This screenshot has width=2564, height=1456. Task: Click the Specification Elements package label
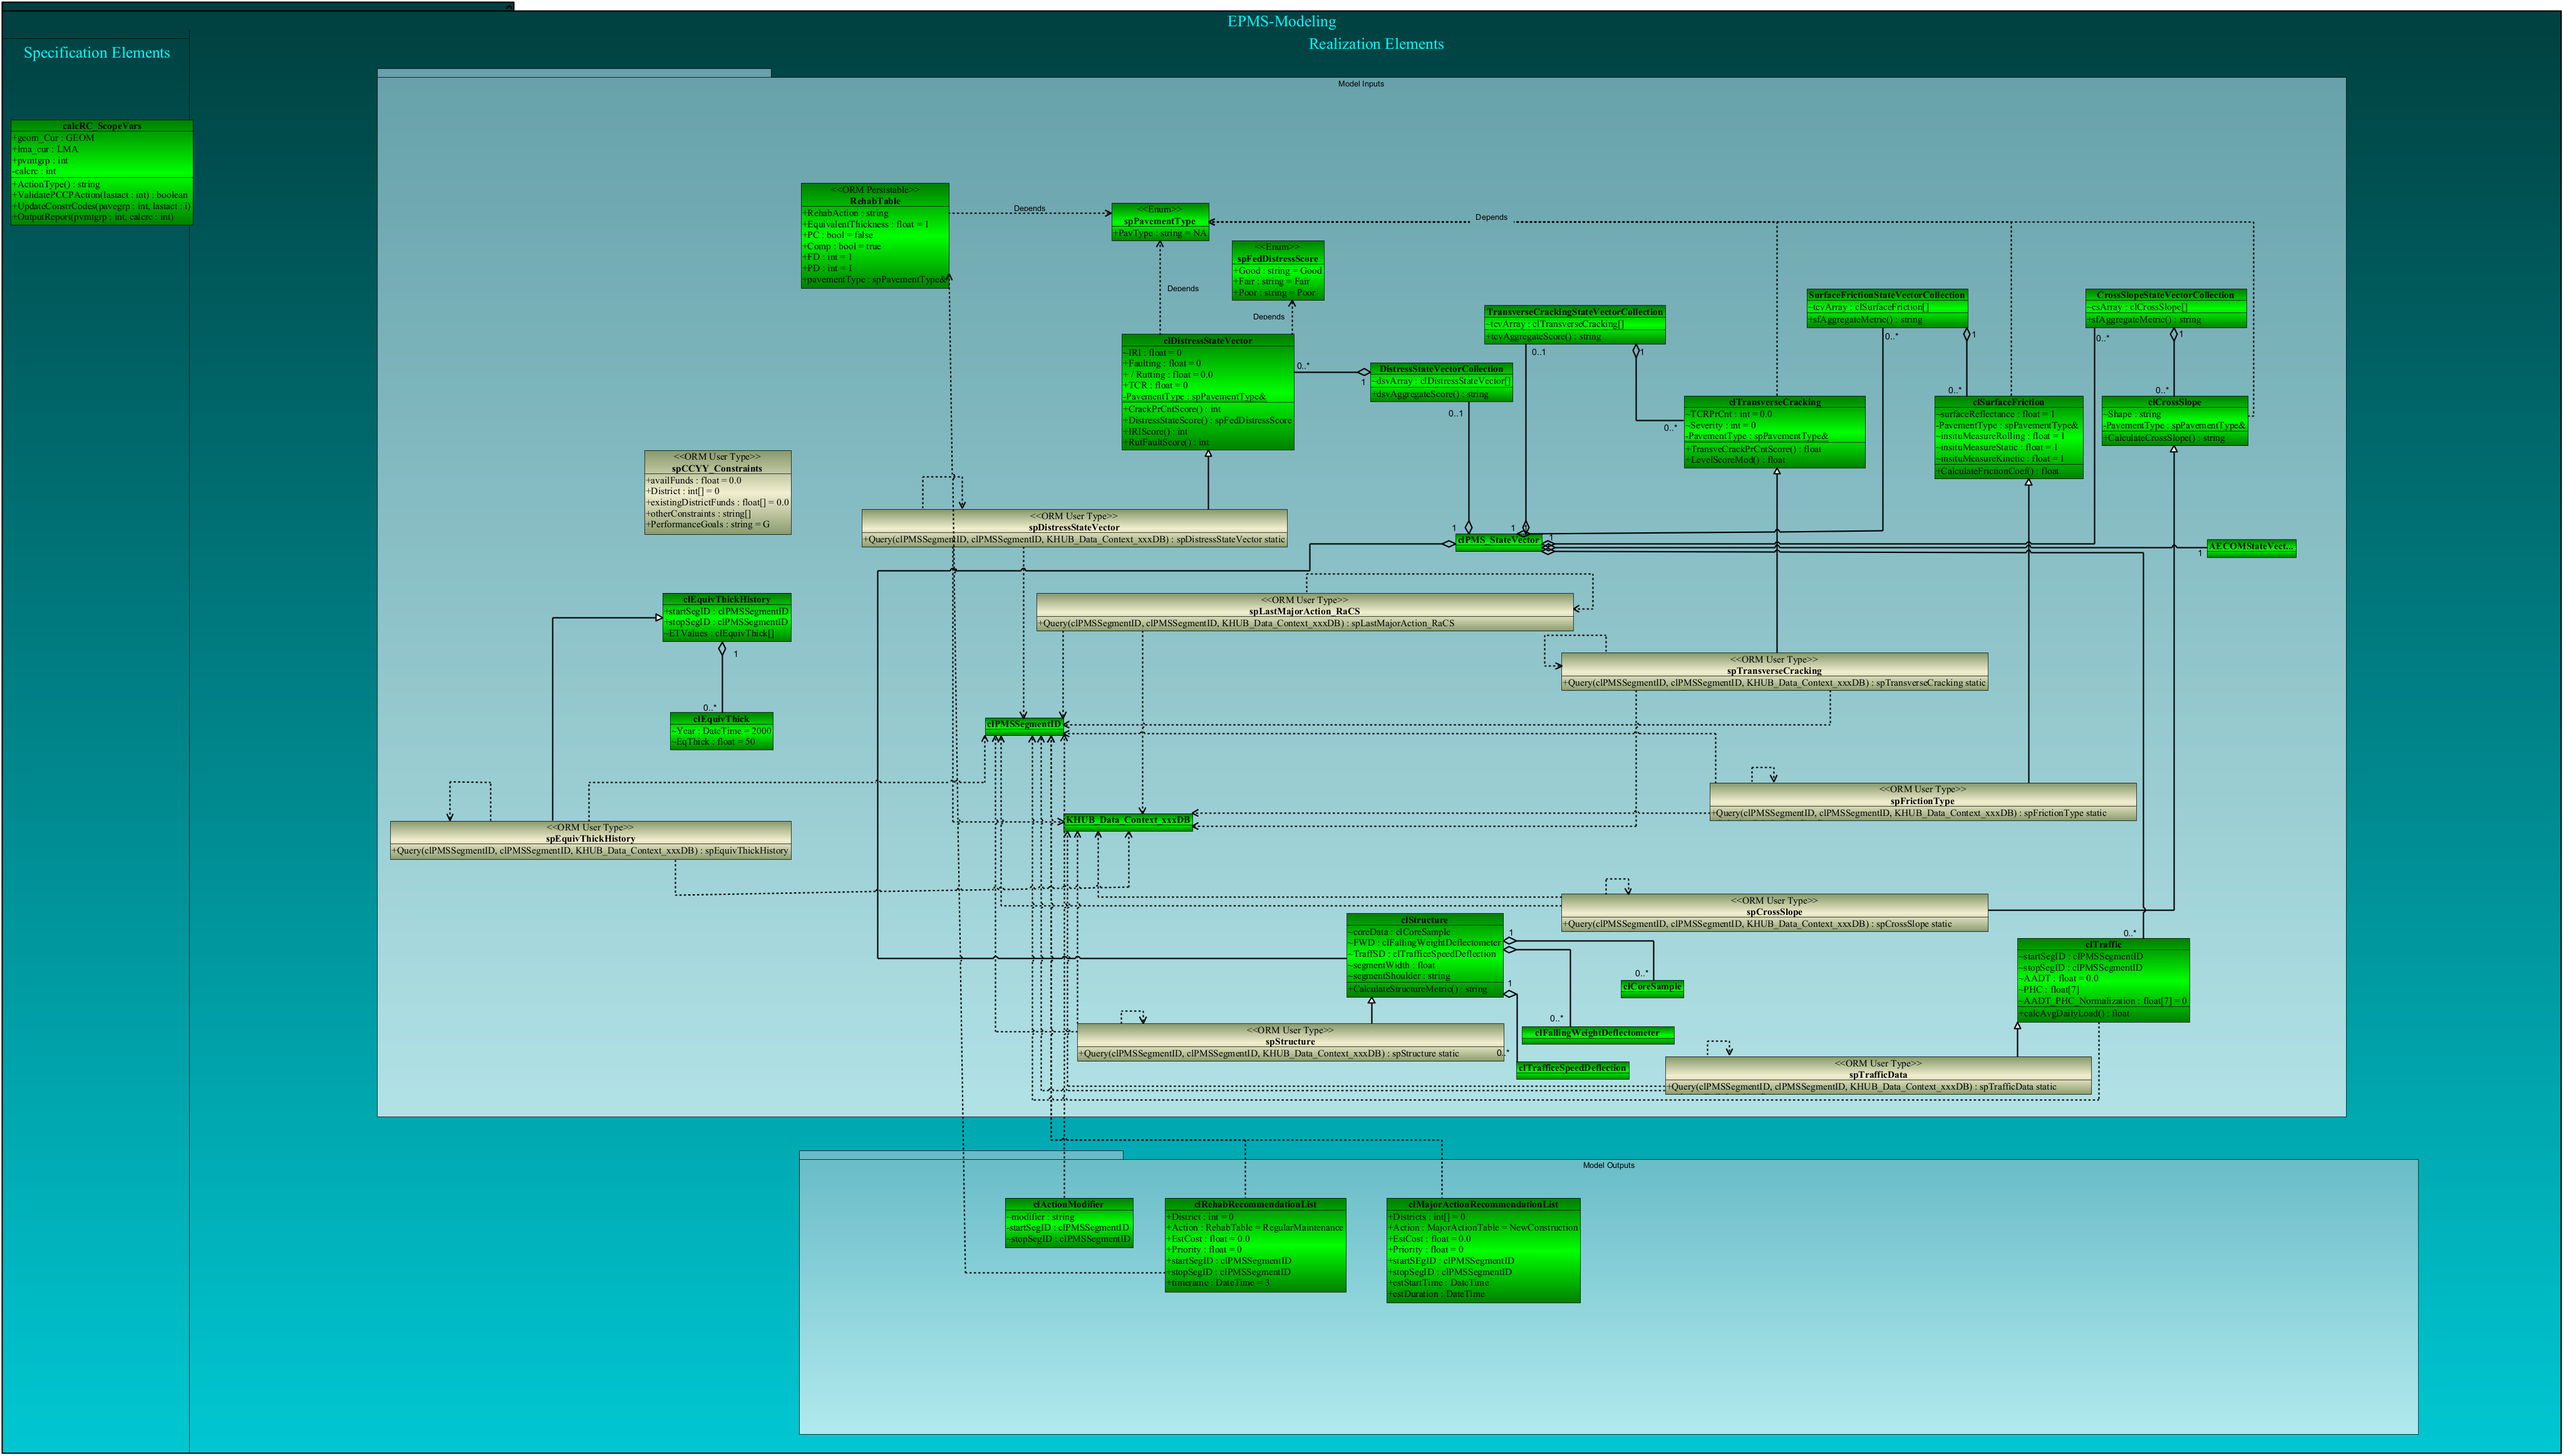tap(97, 53)
